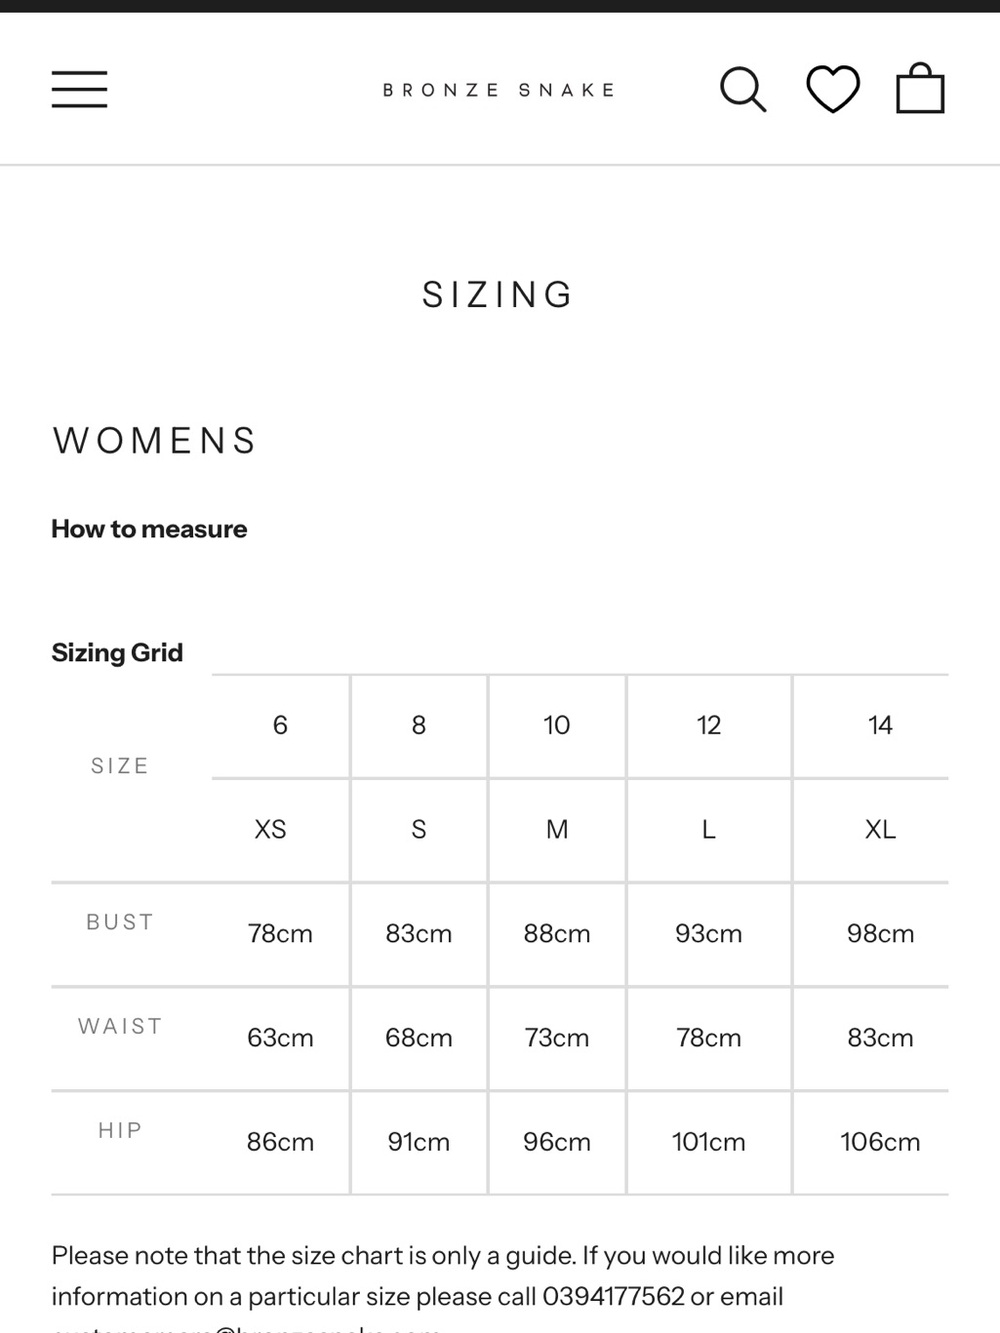Image resolution: width=1000 pixels, height=1333 pixels.
Task: Open the shopping bag icon
Action: coord(920,88)
